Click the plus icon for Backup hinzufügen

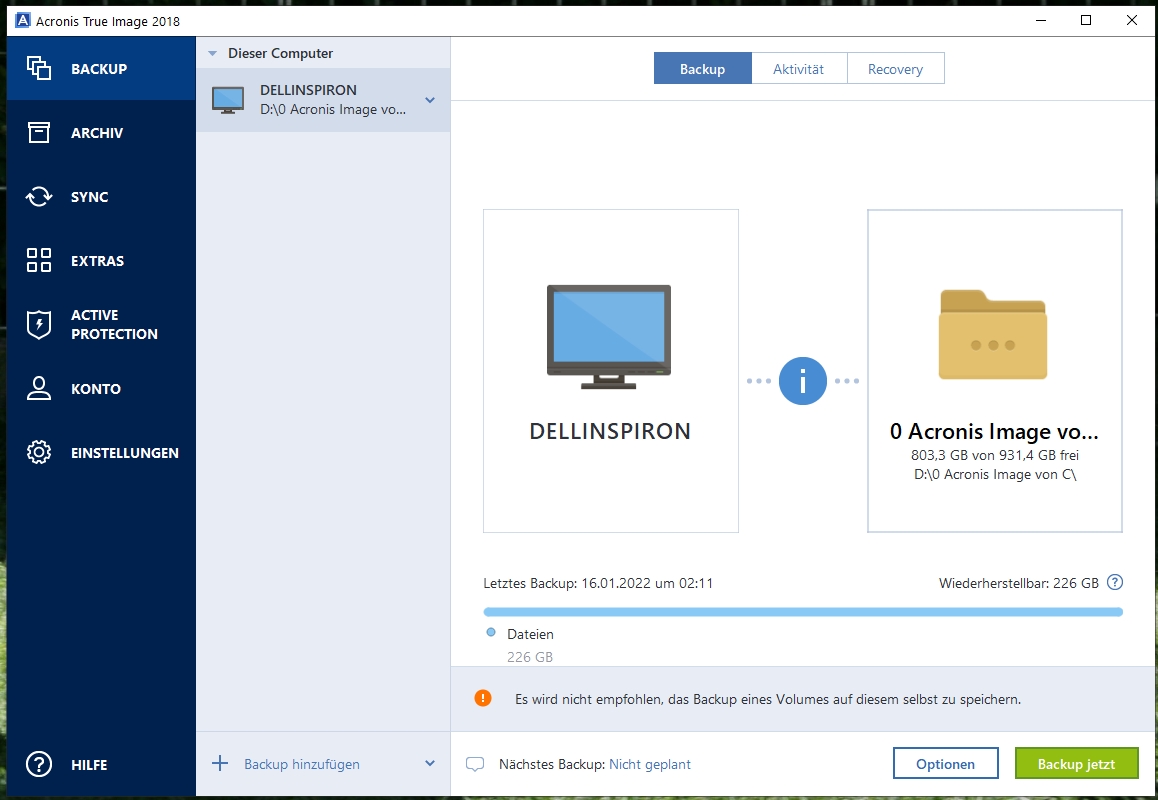click(220, 763)
